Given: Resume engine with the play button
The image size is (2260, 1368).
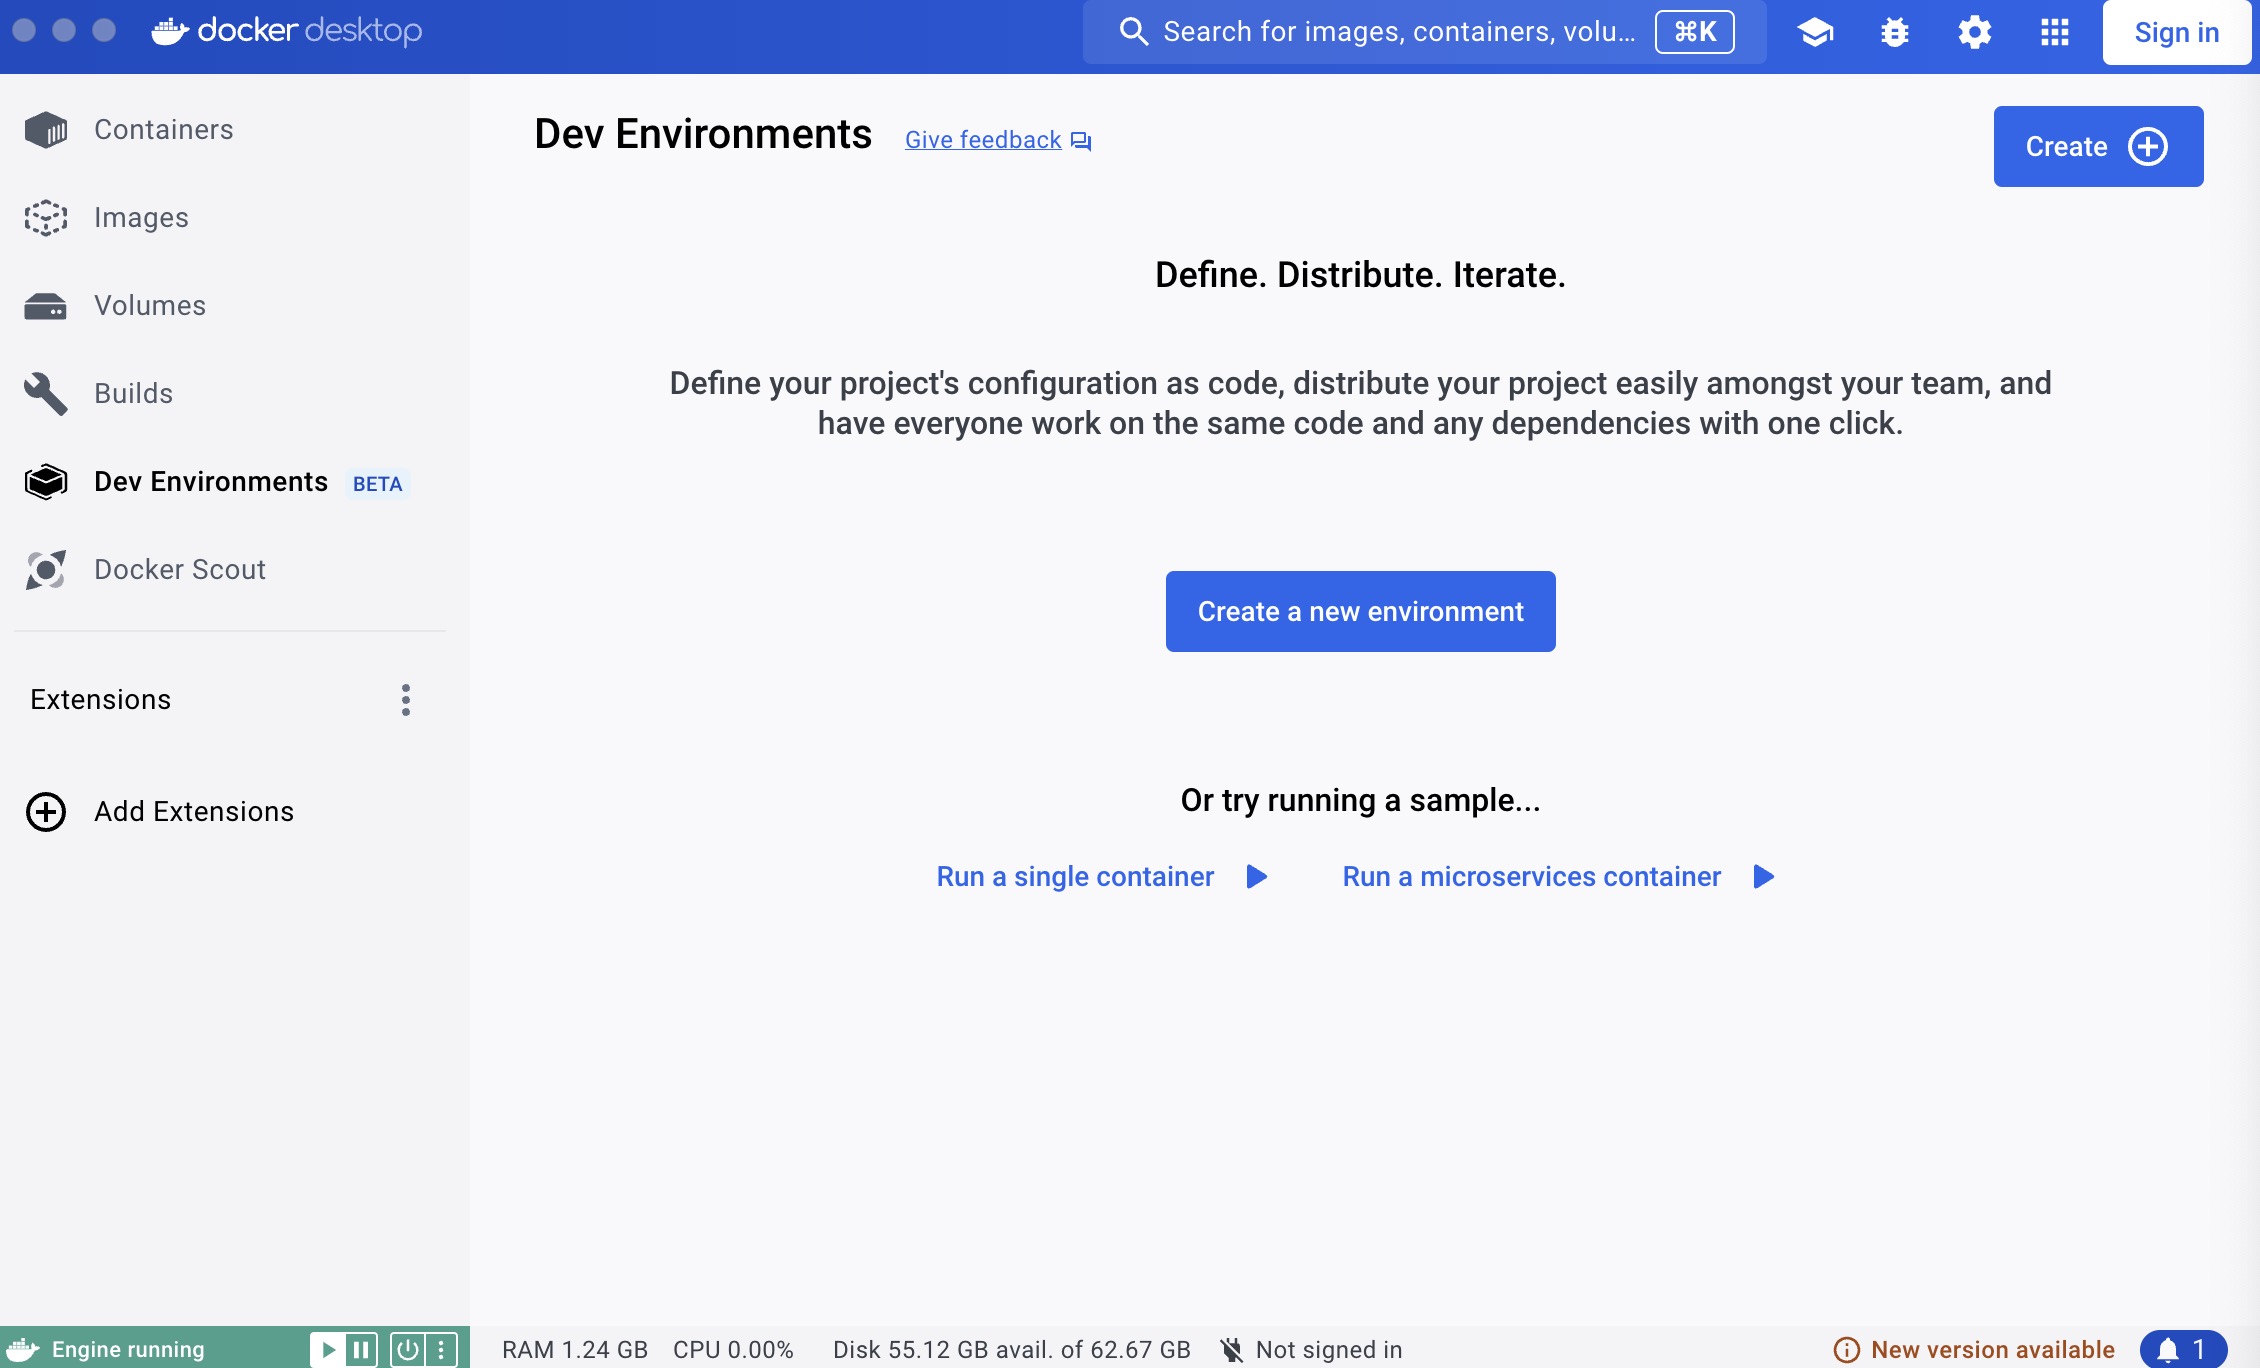Looking at the screenshot, I should coord(327,1350).
